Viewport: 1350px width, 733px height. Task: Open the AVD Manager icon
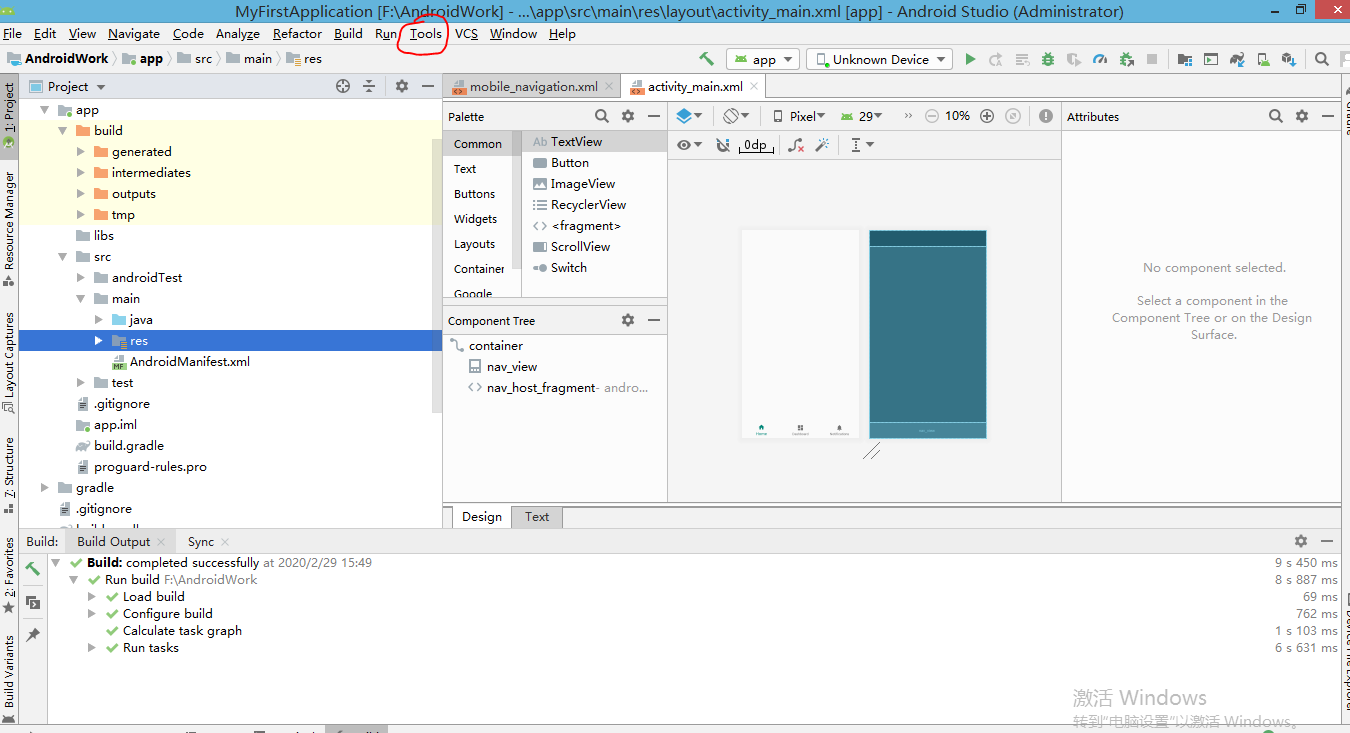(1263, 59)
